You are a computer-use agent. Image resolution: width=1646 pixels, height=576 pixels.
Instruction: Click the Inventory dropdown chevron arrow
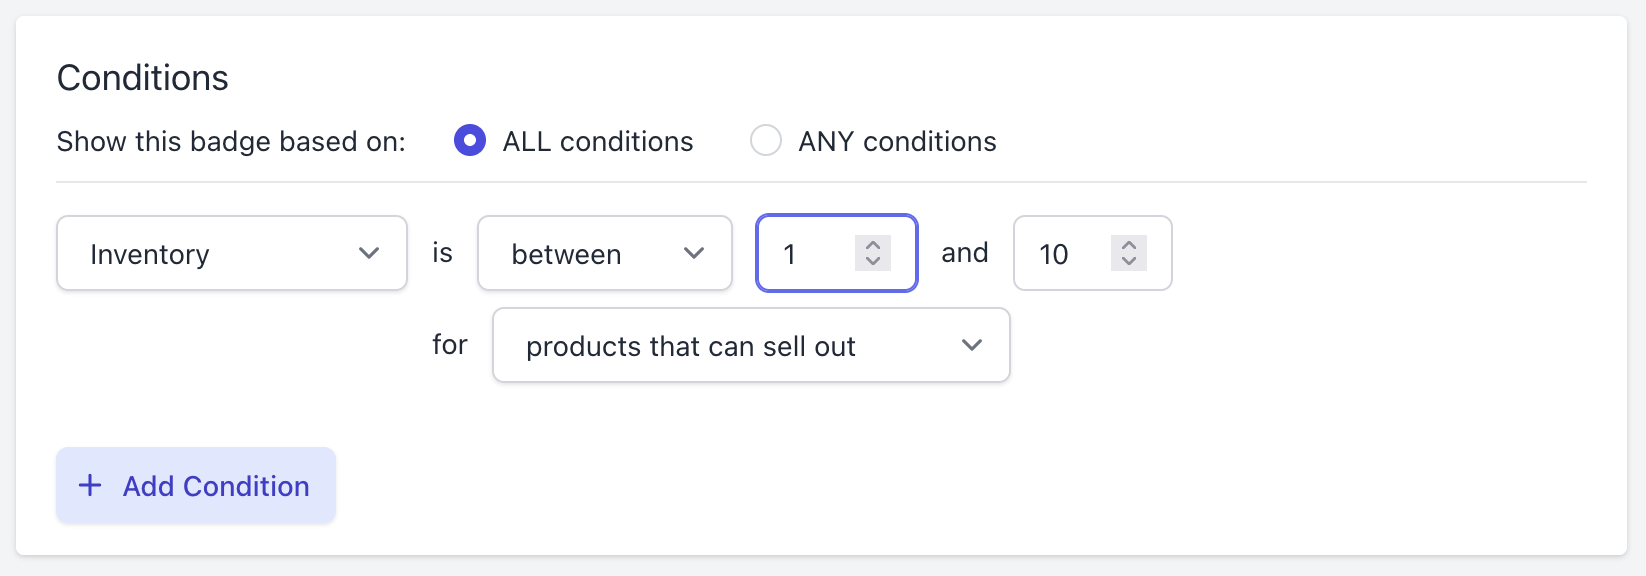(x=369, y=254)
